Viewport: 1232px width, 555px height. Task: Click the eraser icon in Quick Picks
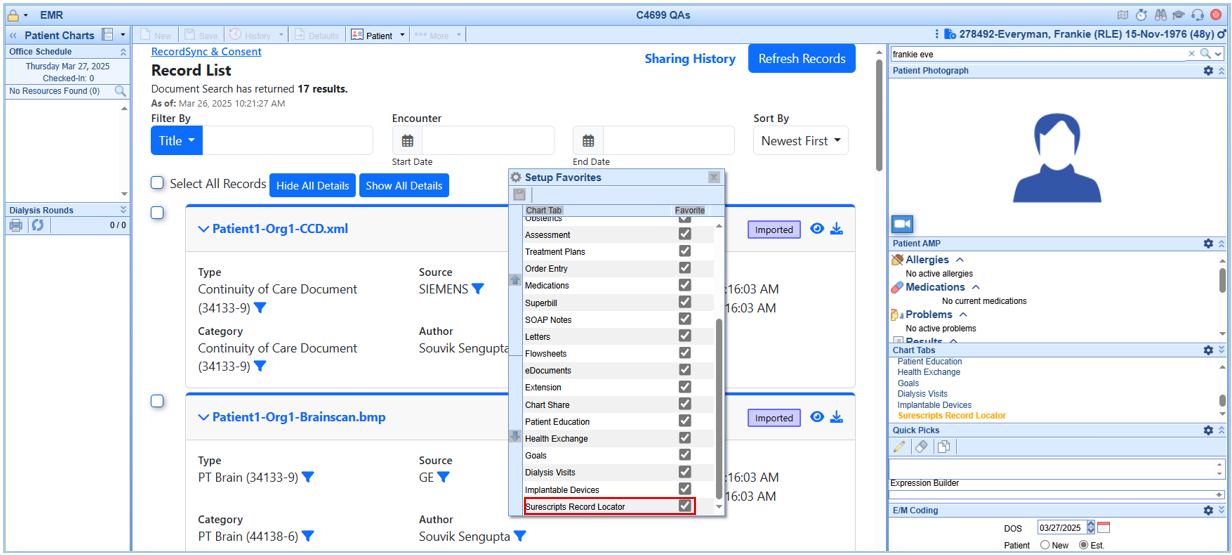[x=922, y=447]
